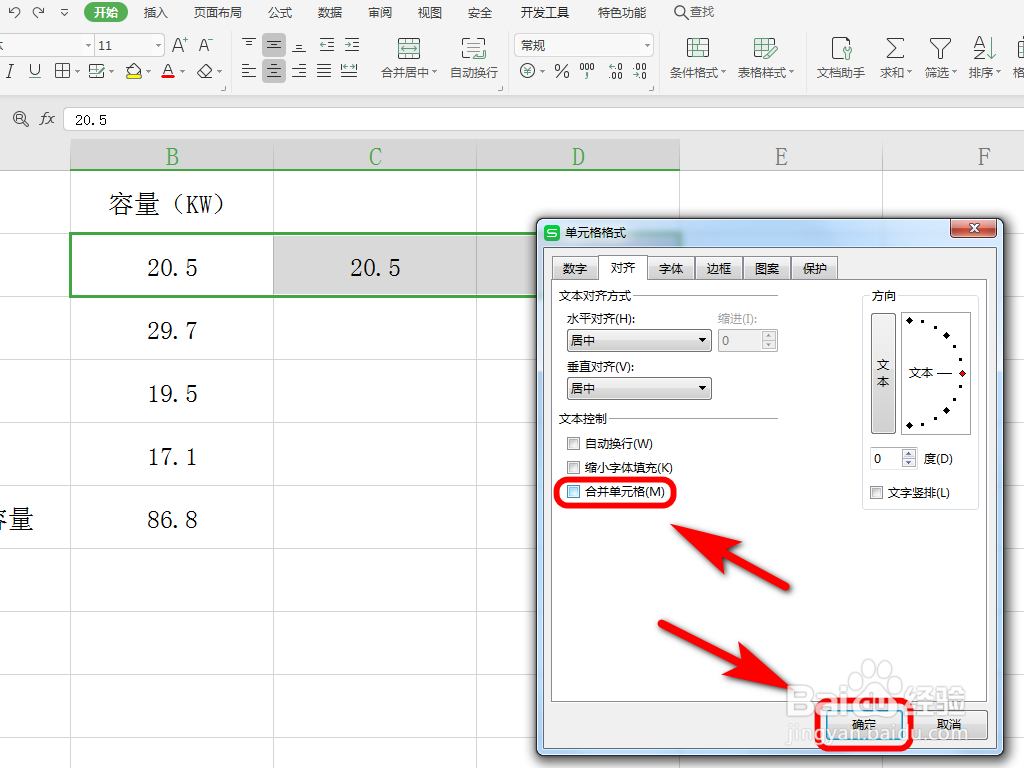
Task: Switch to the 边框 tab in dialog
Action: (718, 268)
